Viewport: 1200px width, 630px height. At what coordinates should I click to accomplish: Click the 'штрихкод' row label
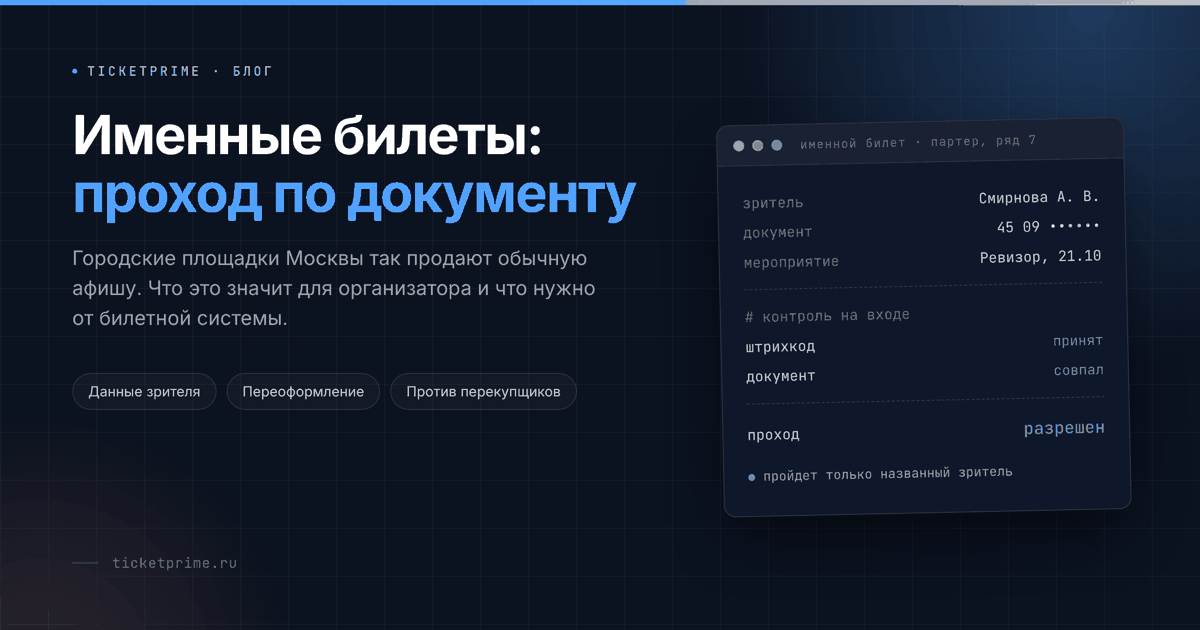click(780, 347)
